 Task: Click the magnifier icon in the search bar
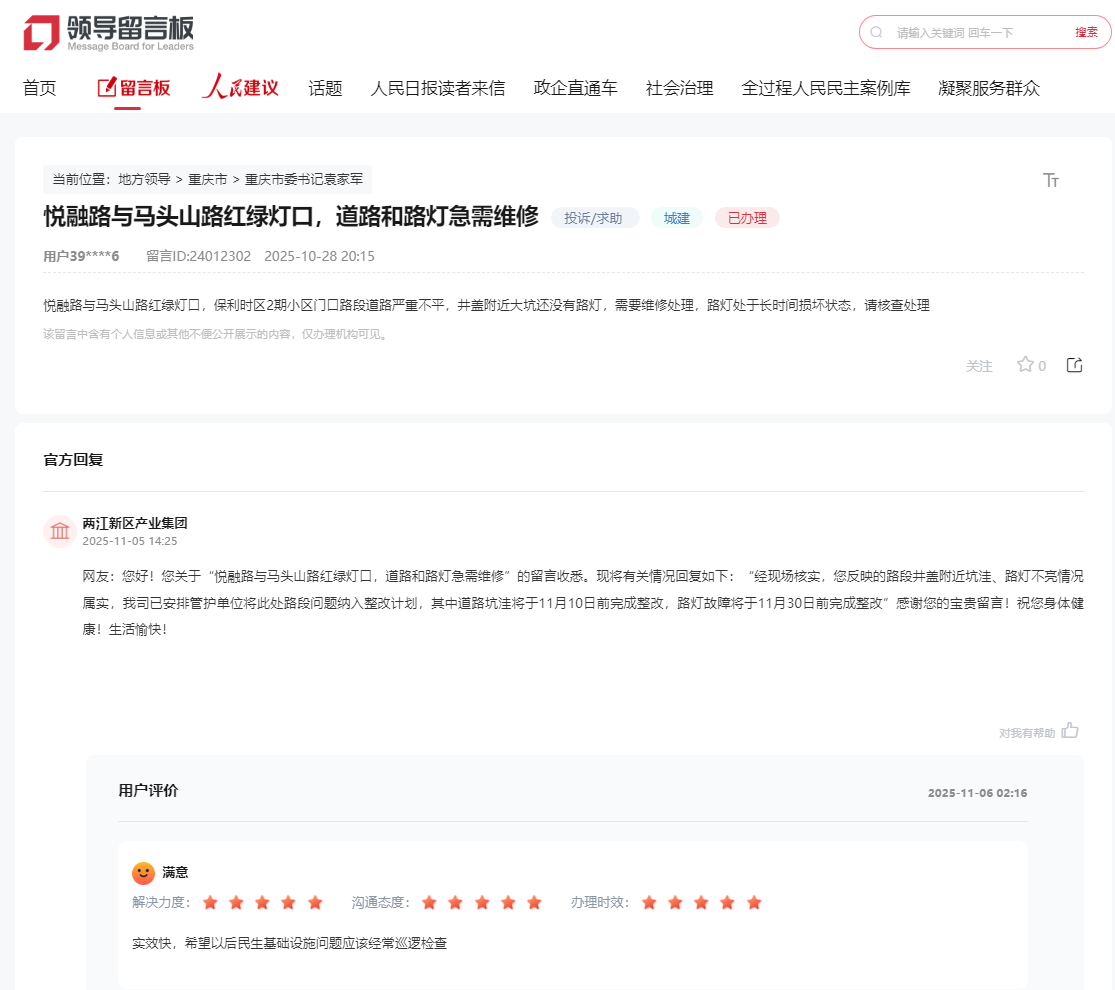tap(877, 32)
